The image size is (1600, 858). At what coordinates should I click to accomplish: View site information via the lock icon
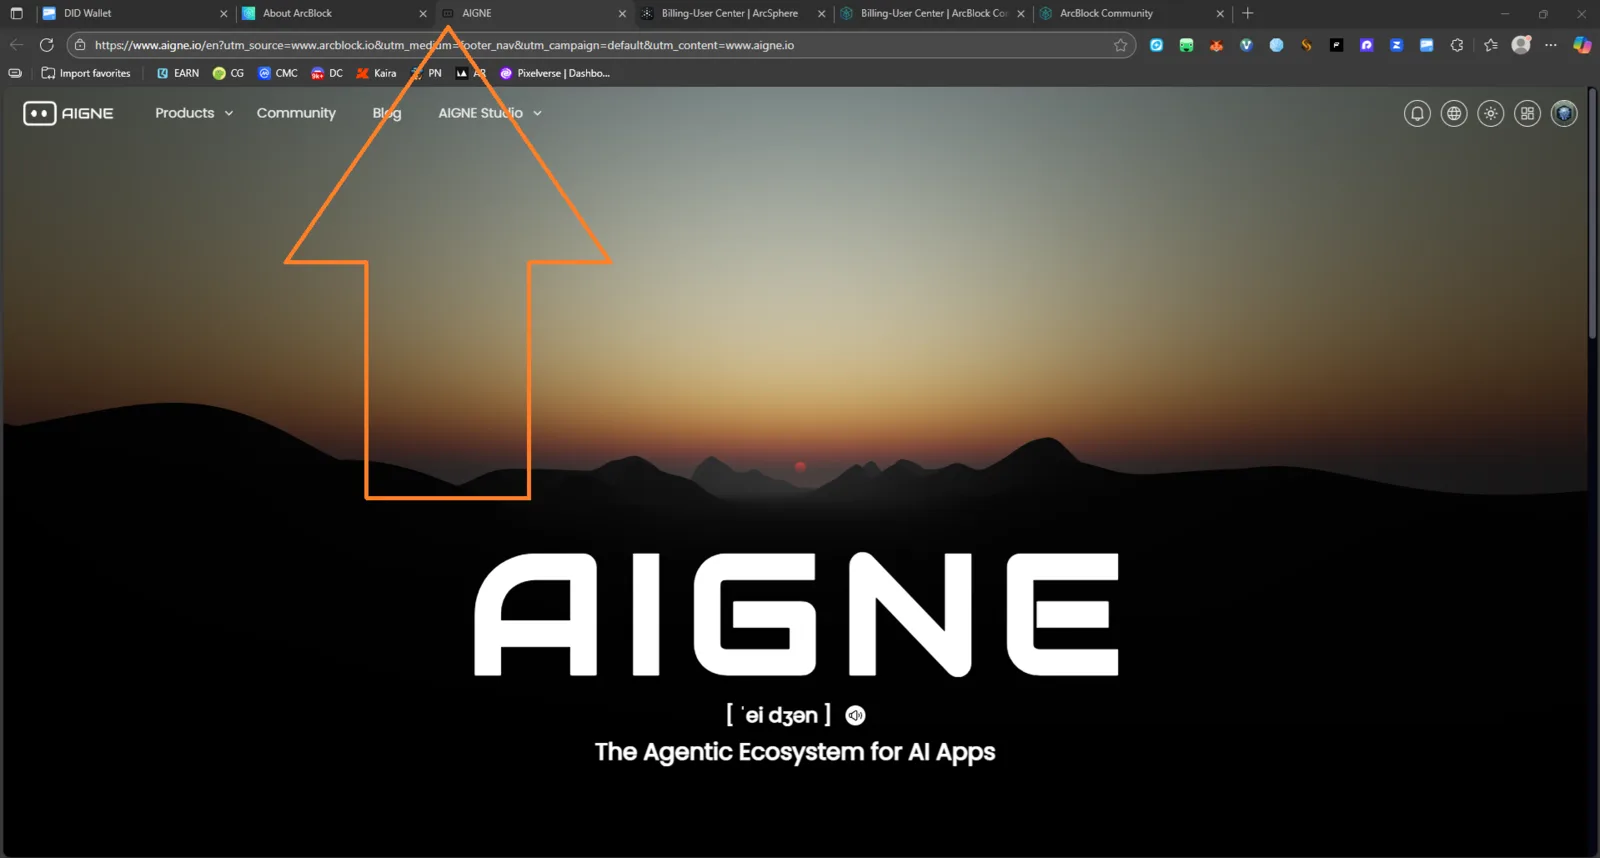(80, 45)
